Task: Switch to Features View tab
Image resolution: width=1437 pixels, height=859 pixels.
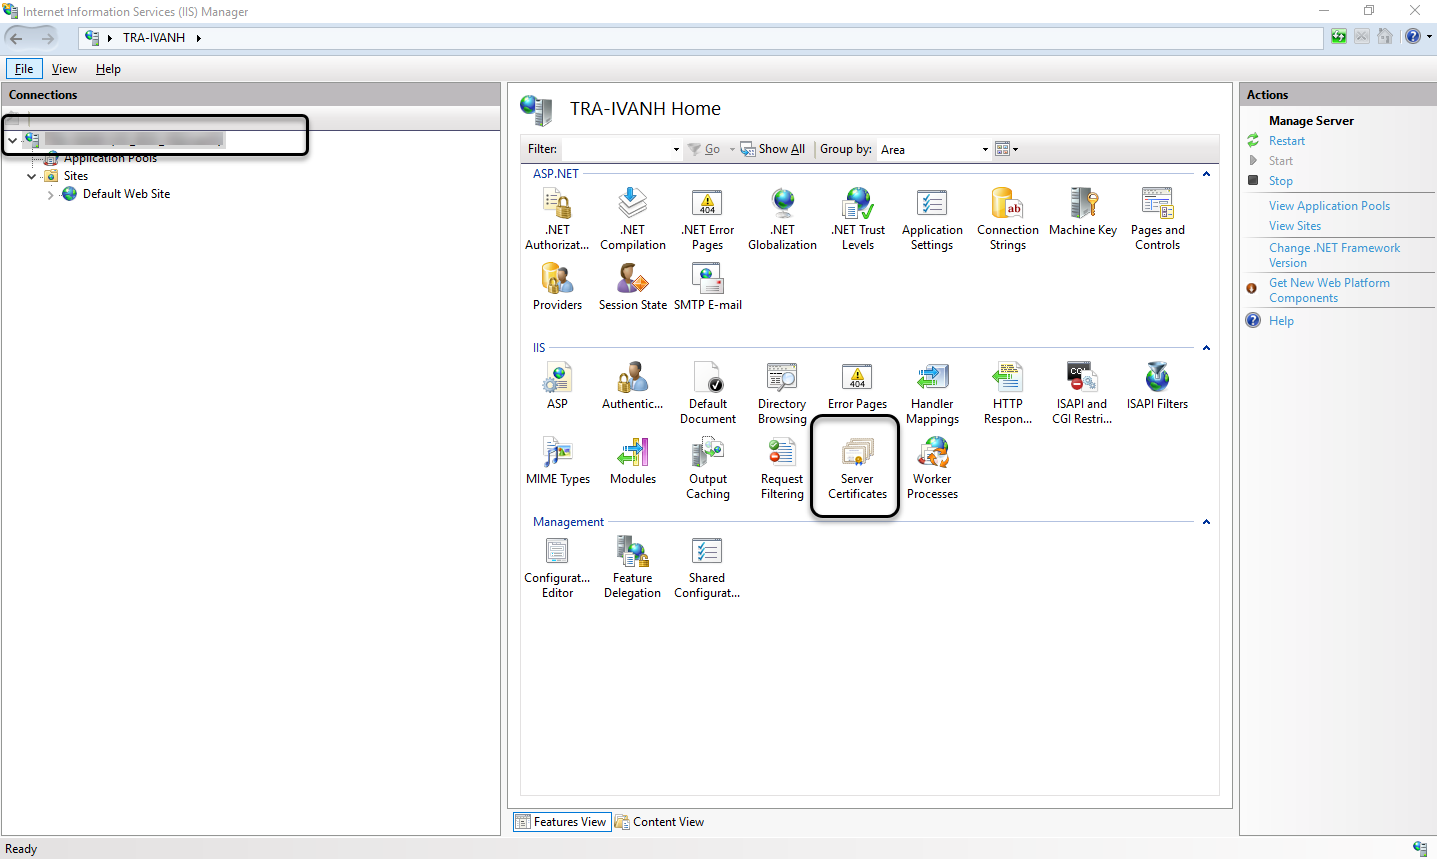Action: [561, 822]
